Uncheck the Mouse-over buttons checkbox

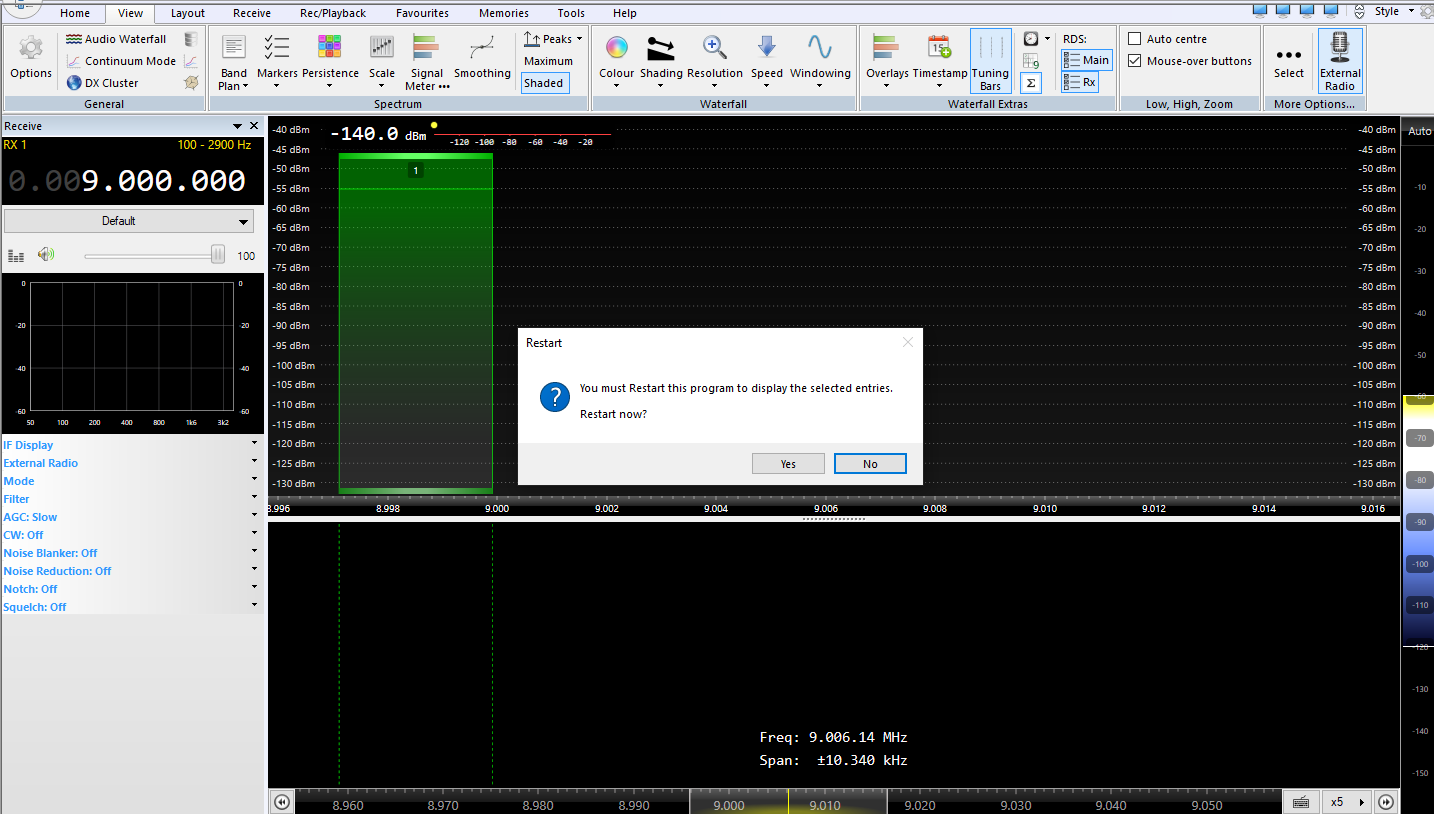(x=1135, y=61)
